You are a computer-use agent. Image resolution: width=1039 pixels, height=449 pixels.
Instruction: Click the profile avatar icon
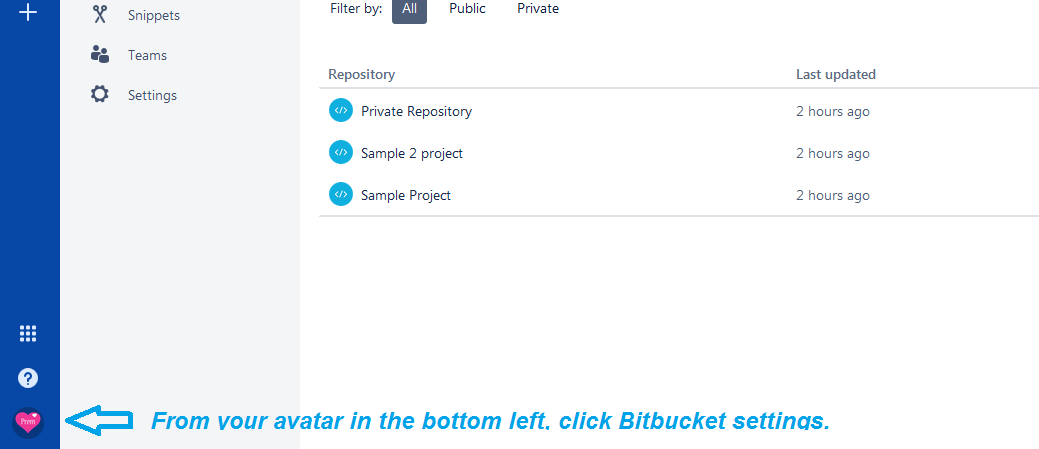coord(28,422)
